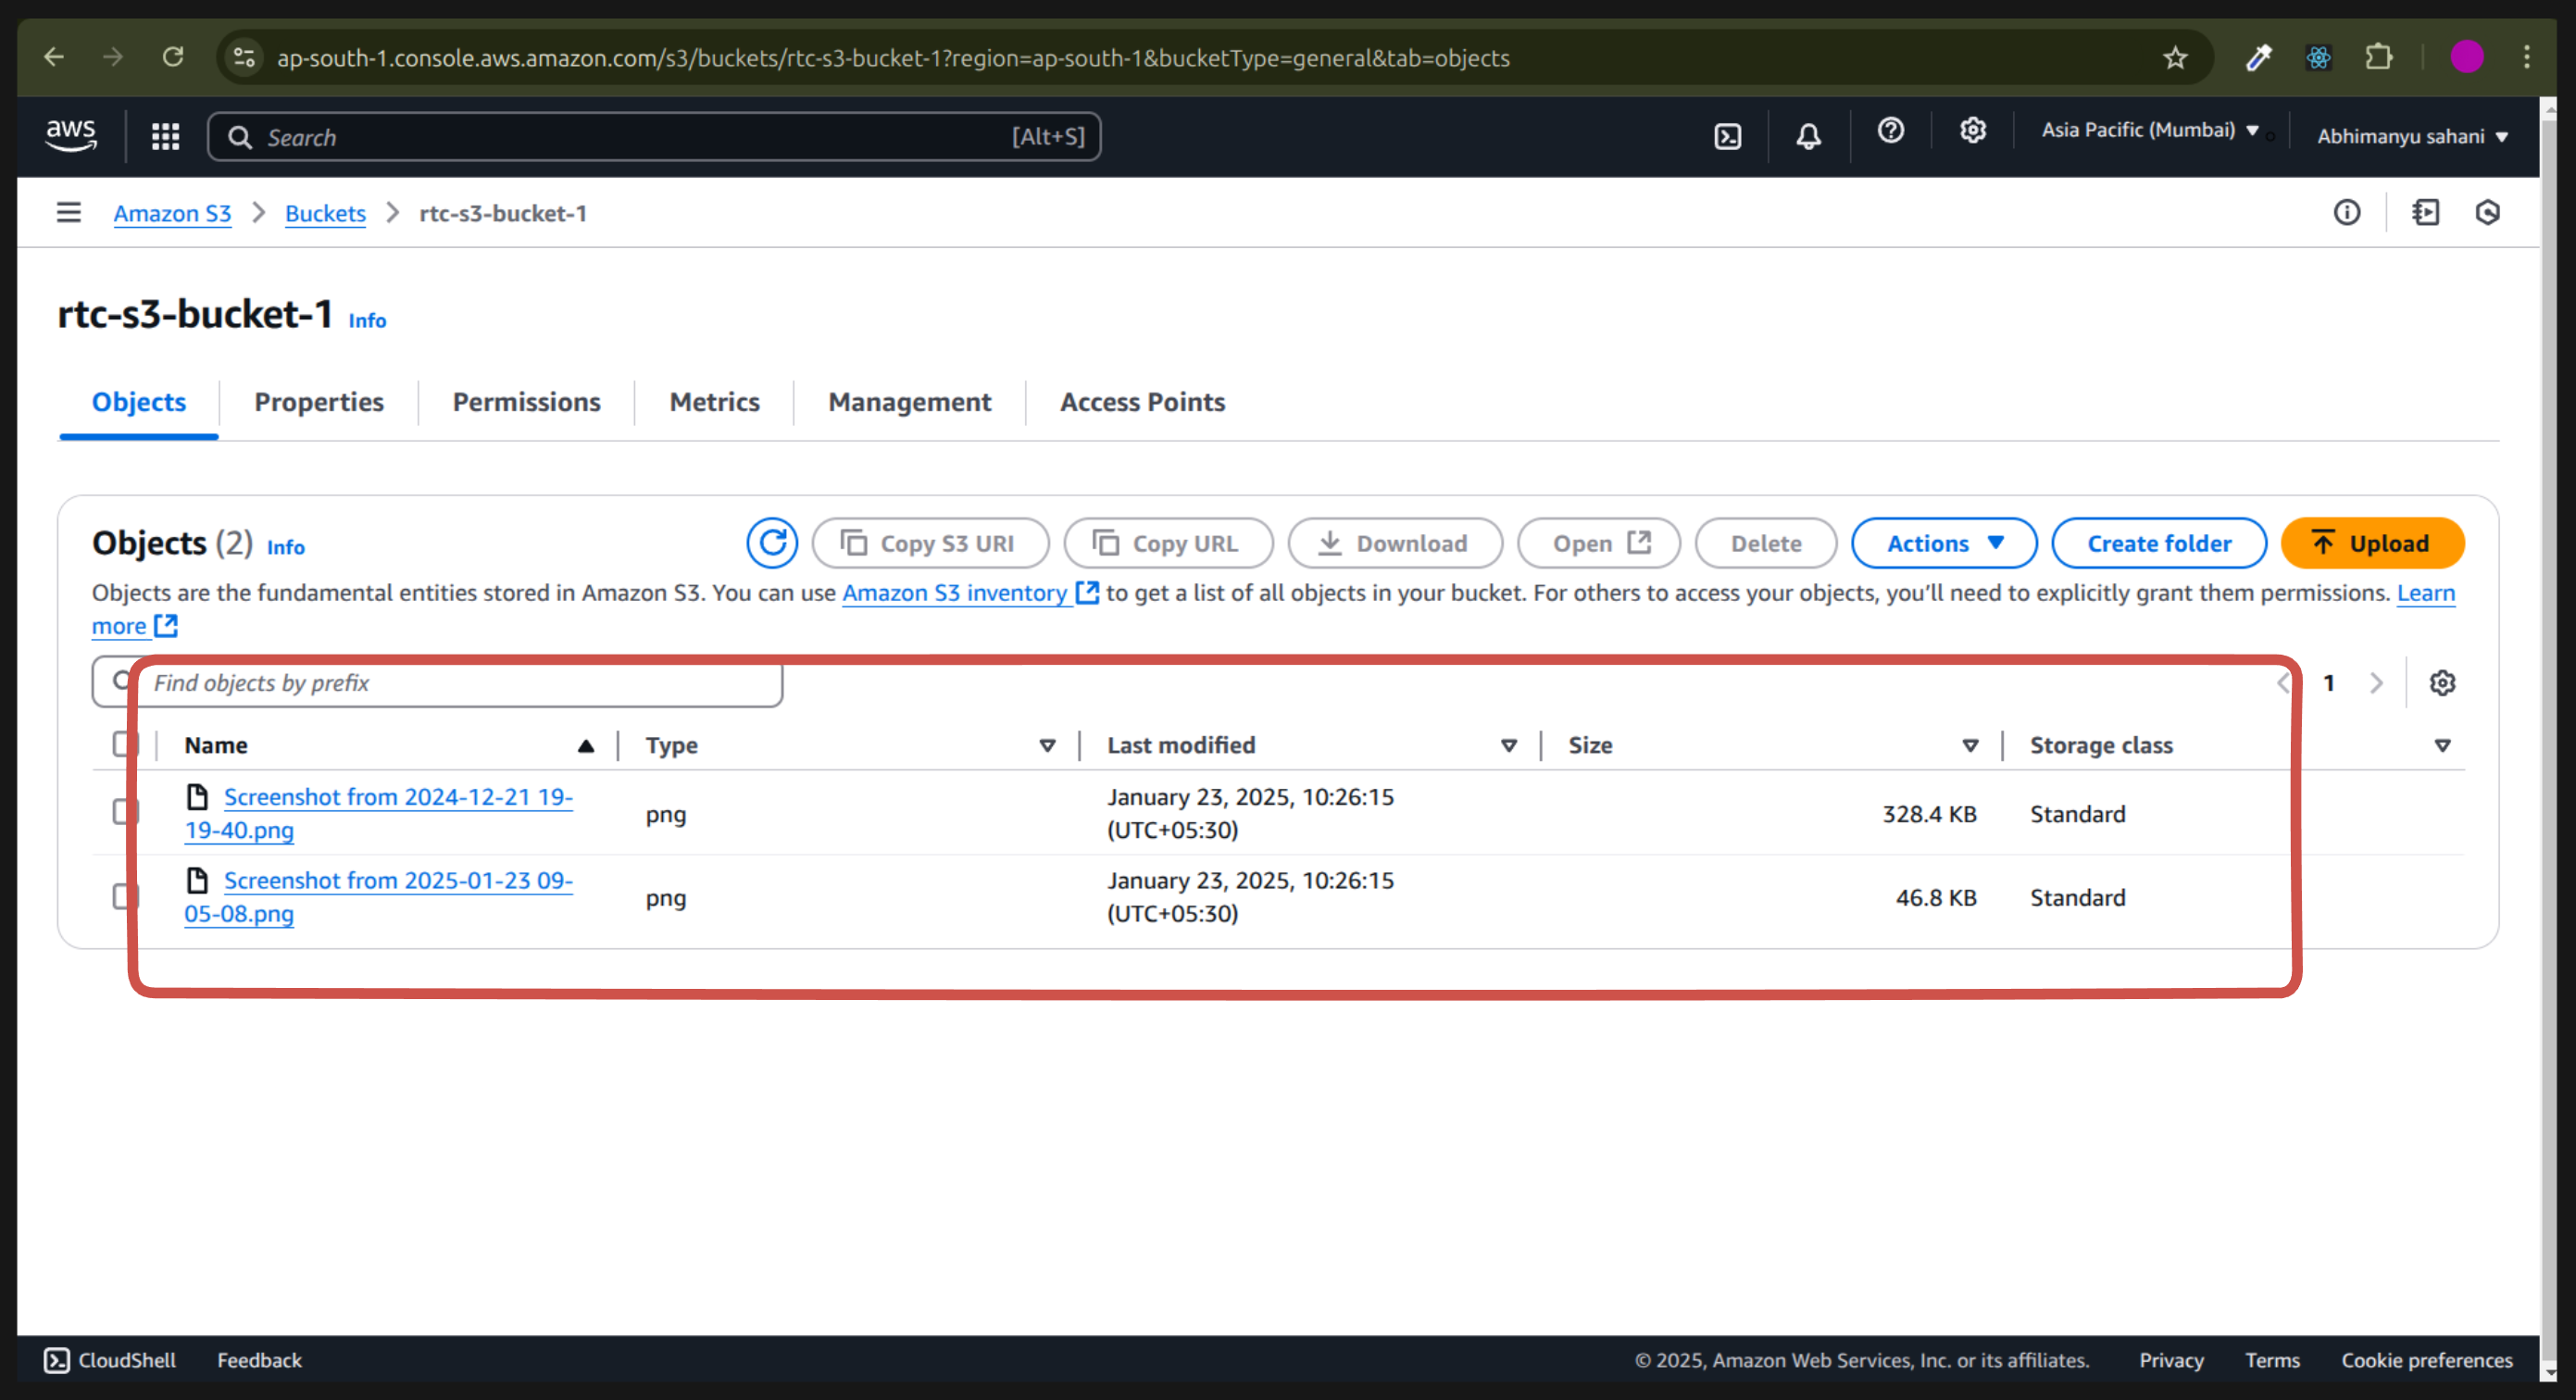Go to next page of objects
The image size is (2576, 1400).
coord(2376,683)
